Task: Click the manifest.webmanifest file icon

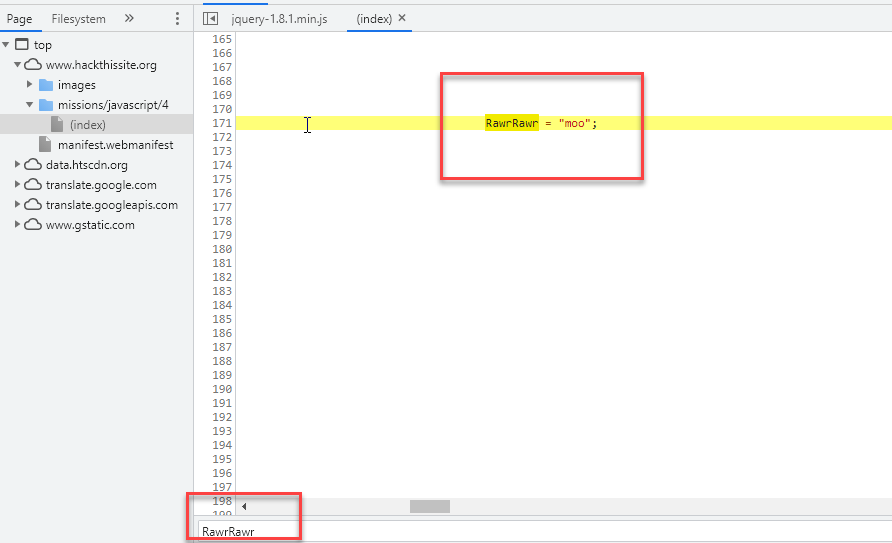Action: point(45,144)
